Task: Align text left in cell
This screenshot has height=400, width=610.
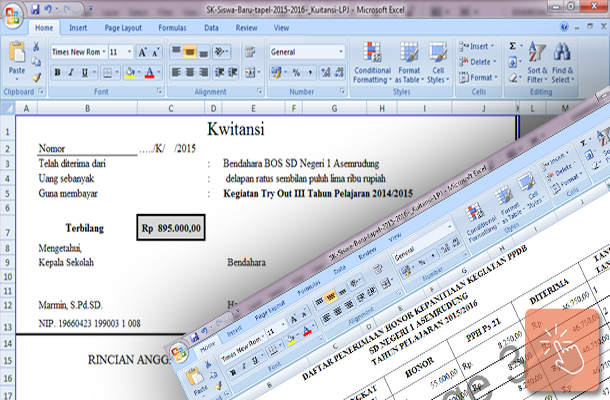Action: [176, 72]
